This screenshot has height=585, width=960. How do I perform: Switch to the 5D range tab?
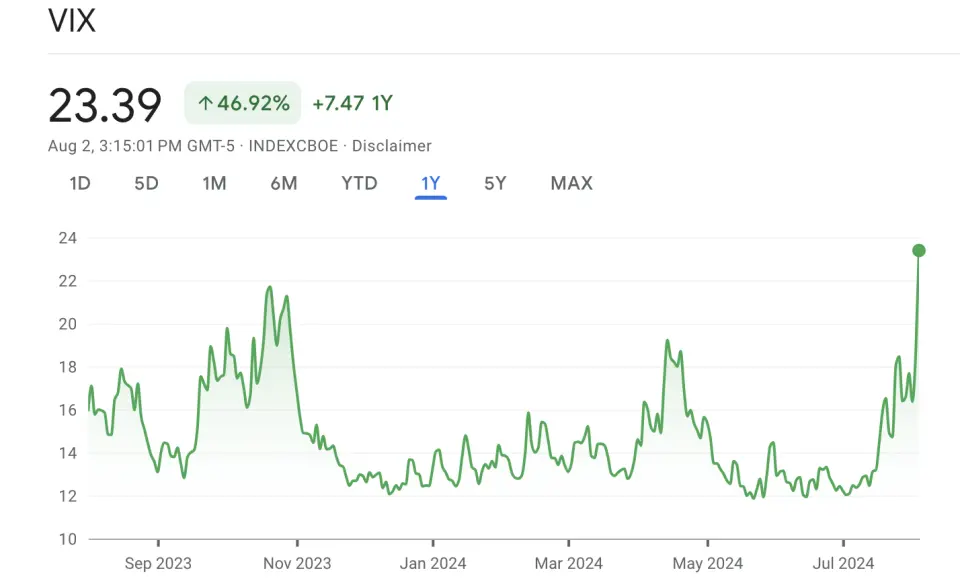tap(146, 183)
